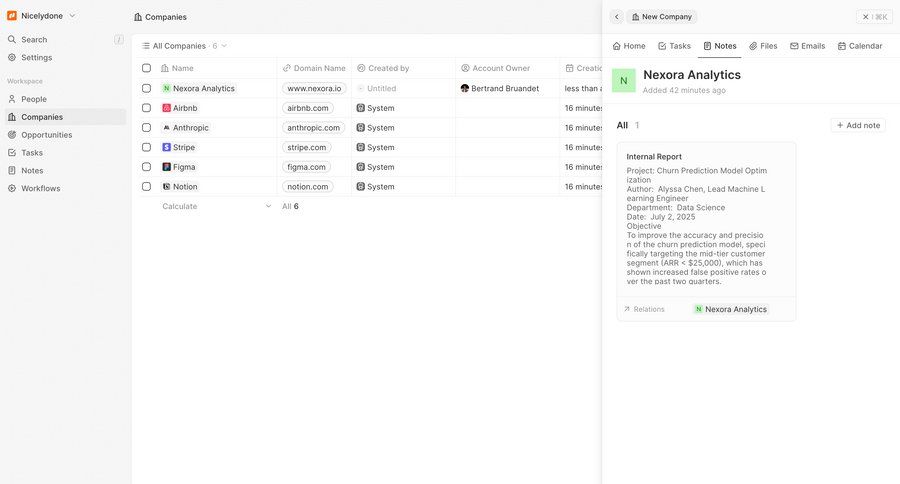Click the Add note button
The height and width of the screenshot is (484, 900).
pos(858,125)
